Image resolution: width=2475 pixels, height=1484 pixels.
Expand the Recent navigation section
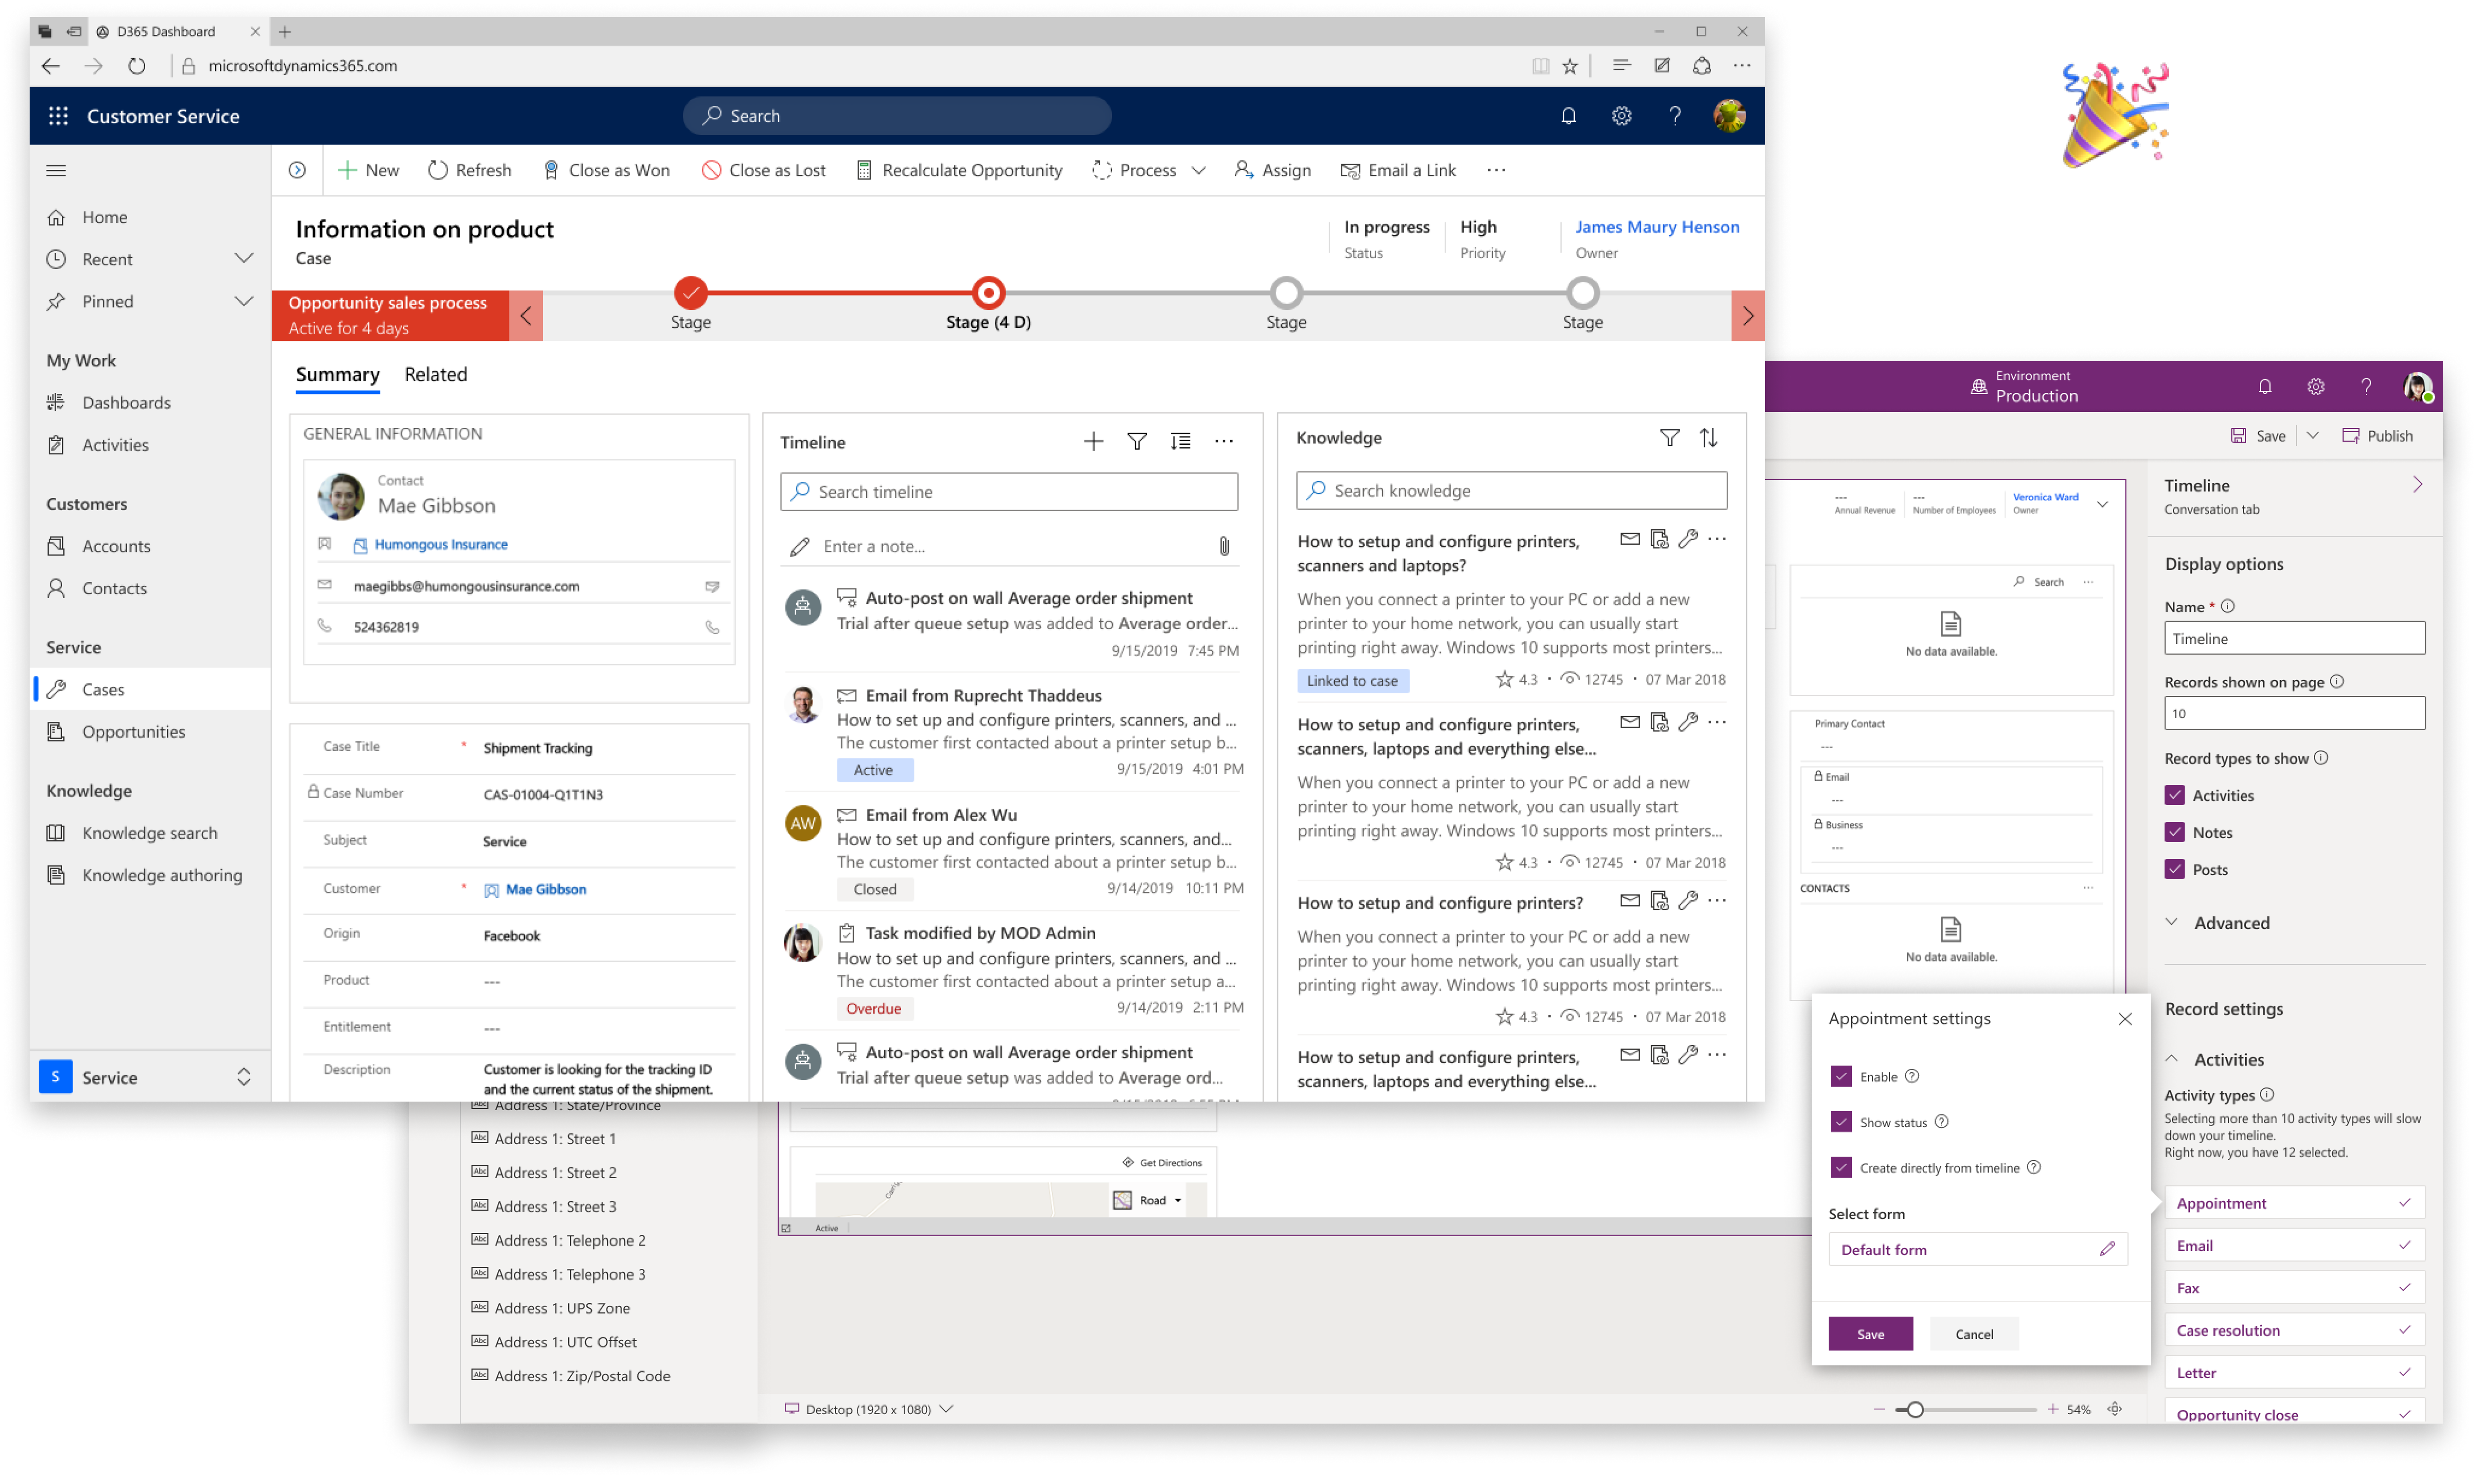(x=243, y=259)
